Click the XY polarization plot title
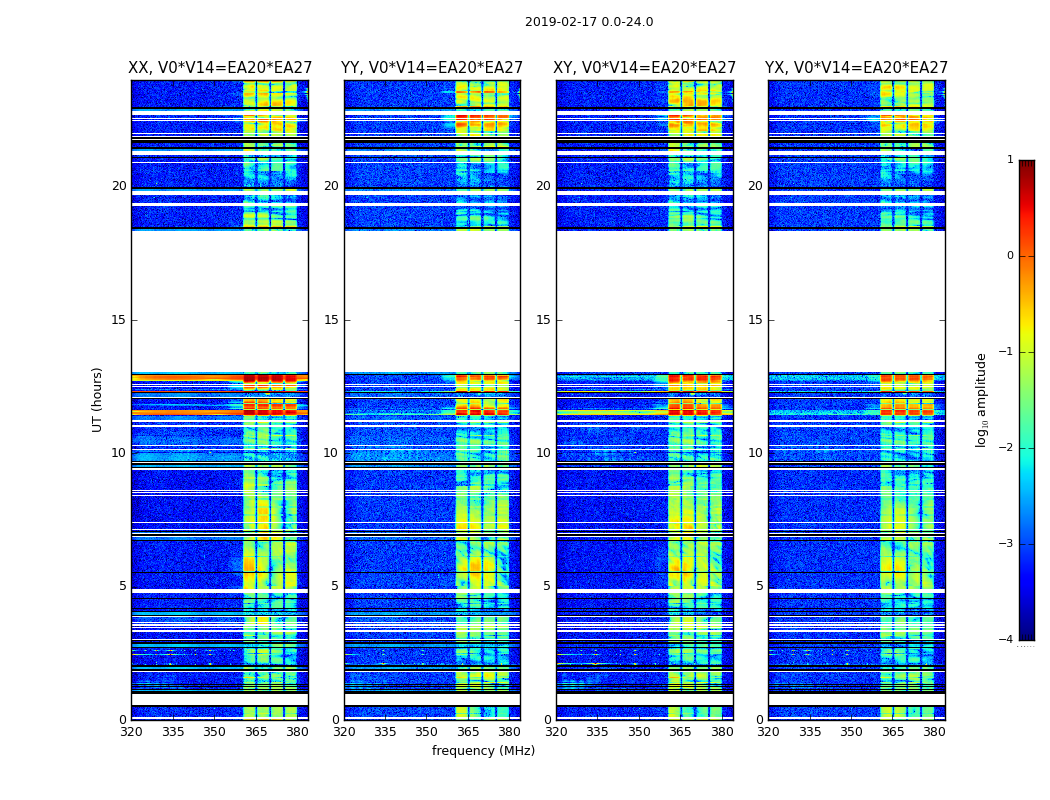The image size is (1050, 800). coord(644,68)
